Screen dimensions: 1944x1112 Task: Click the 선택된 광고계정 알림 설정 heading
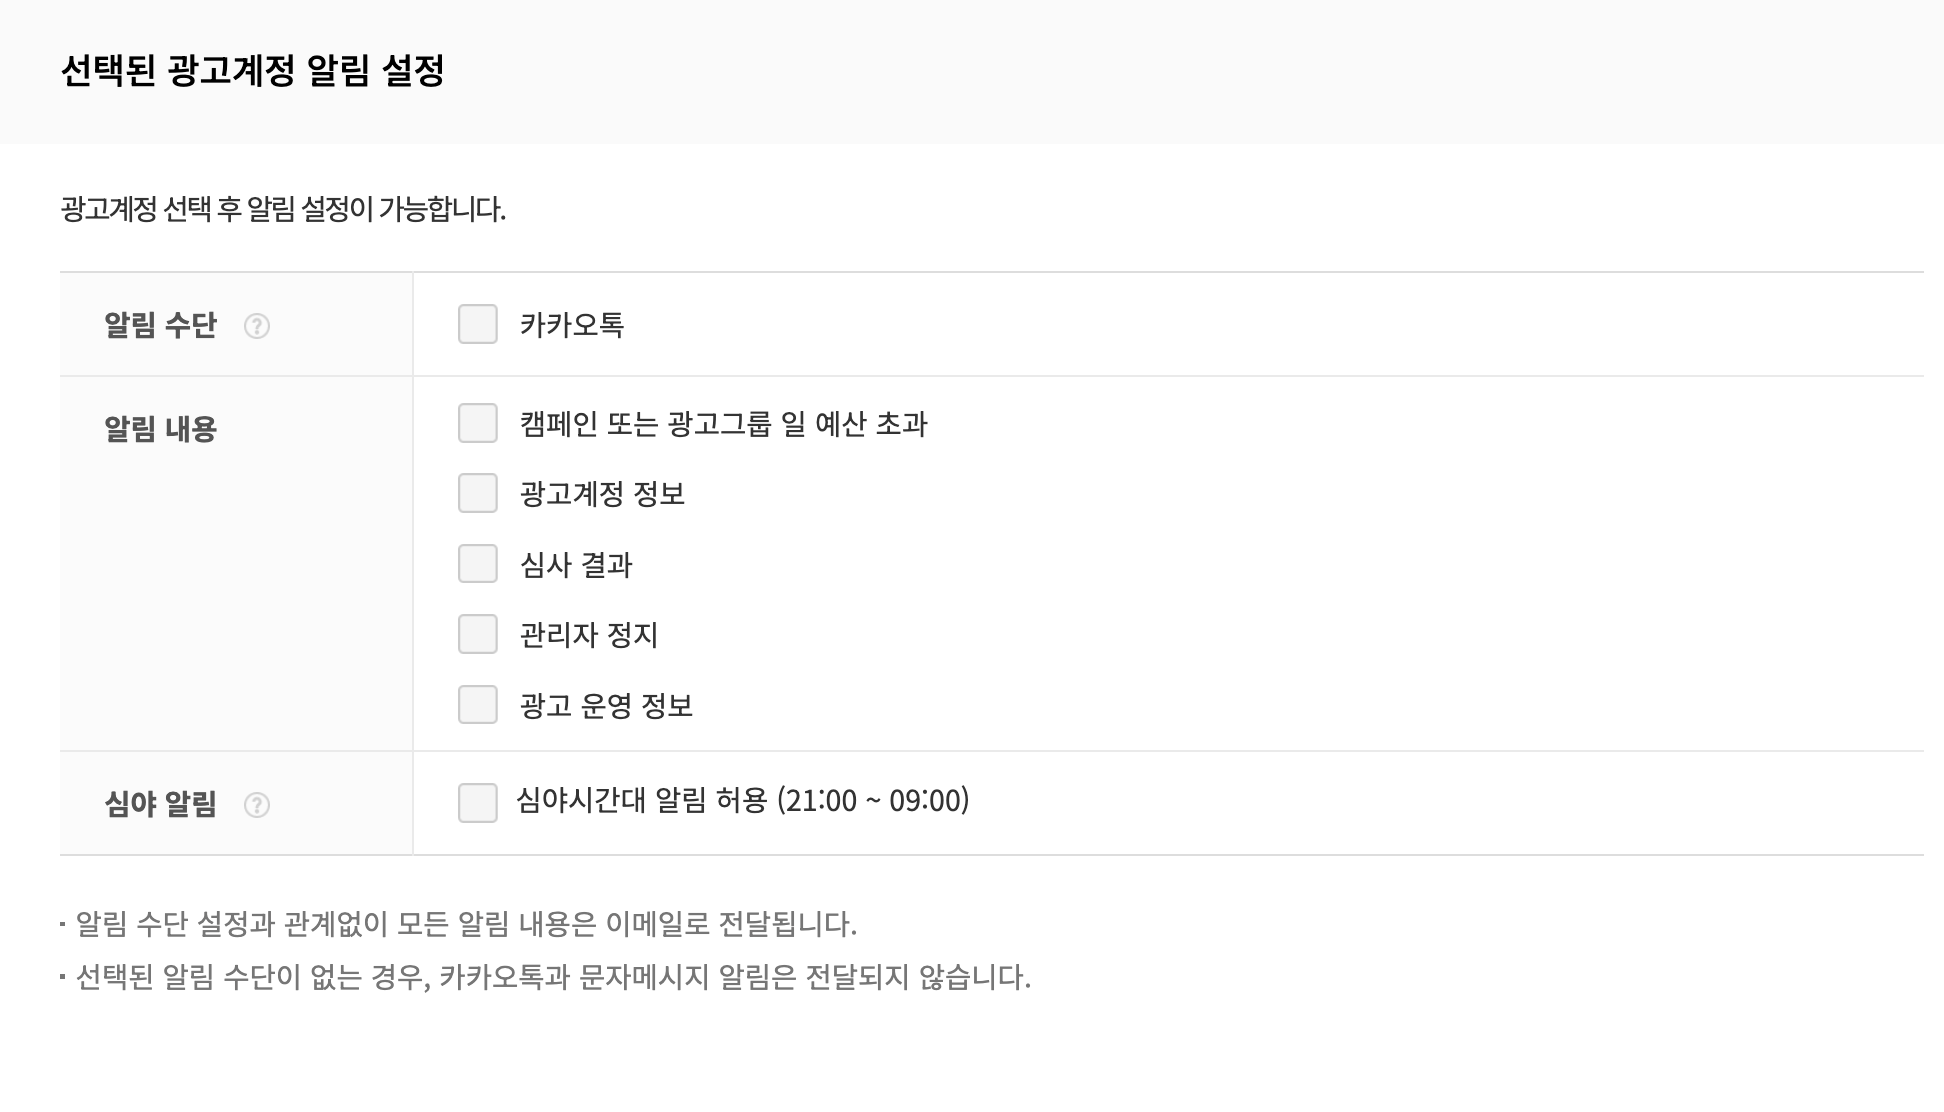[x=252, y=71]
